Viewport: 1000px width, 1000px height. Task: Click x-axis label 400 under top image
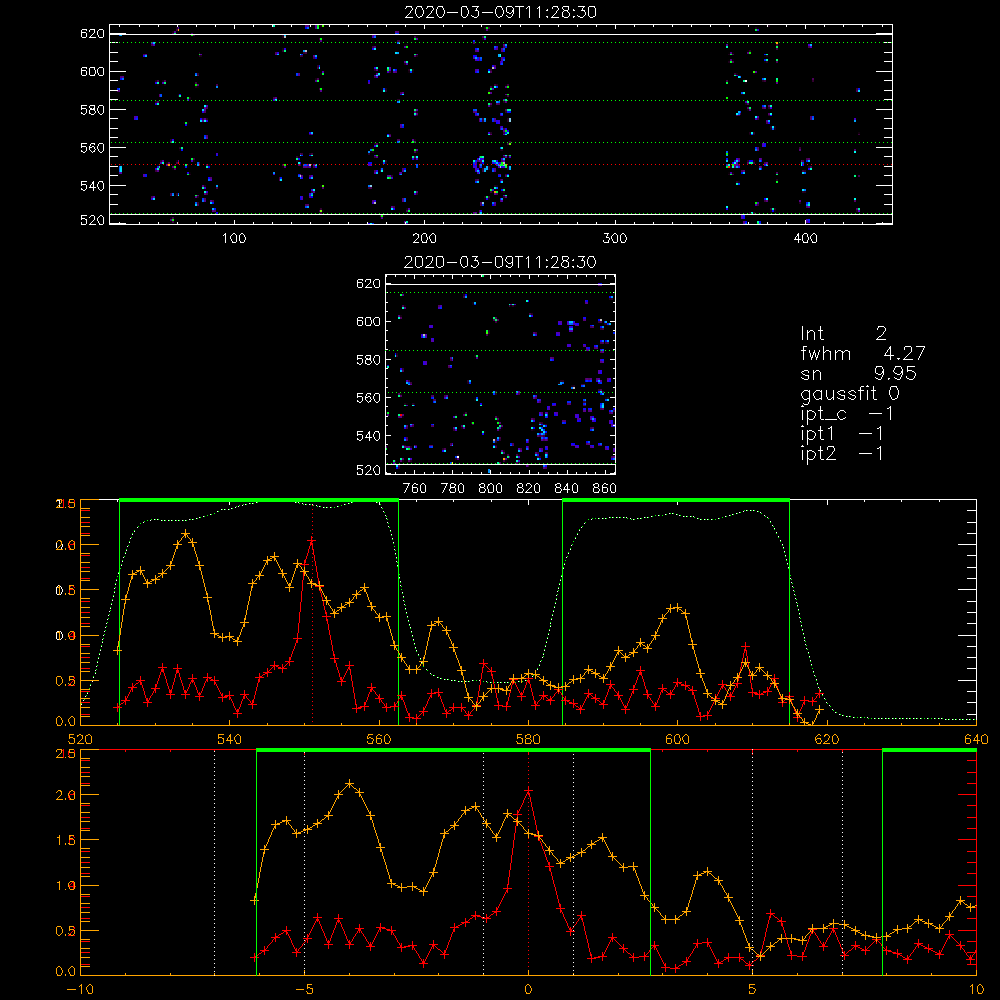(x=805, y=239)
